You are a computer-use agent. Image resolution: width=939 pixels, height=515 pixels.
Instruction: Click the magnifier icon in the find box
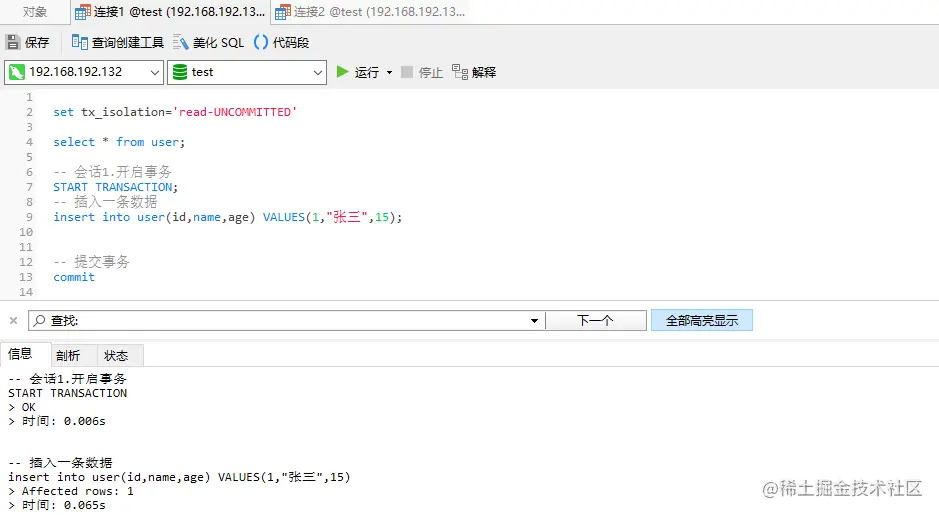click(40, 320)
